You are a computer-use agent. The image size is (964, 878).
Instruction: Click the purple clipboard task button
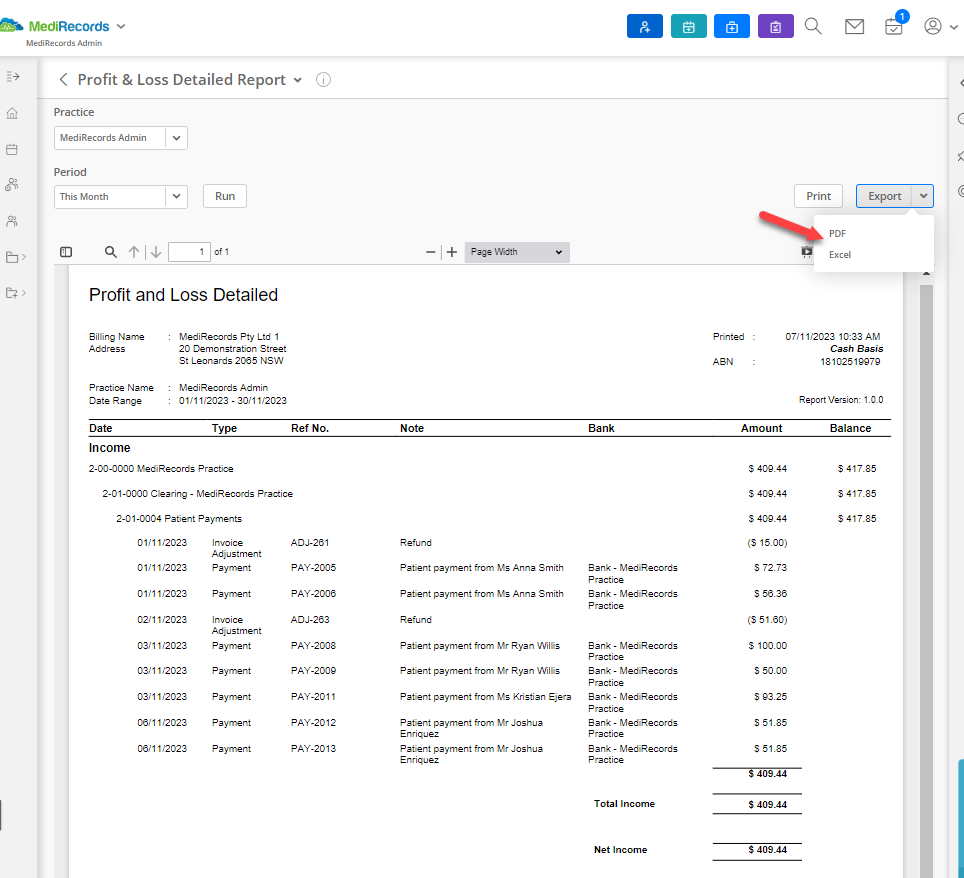point(775,26)
